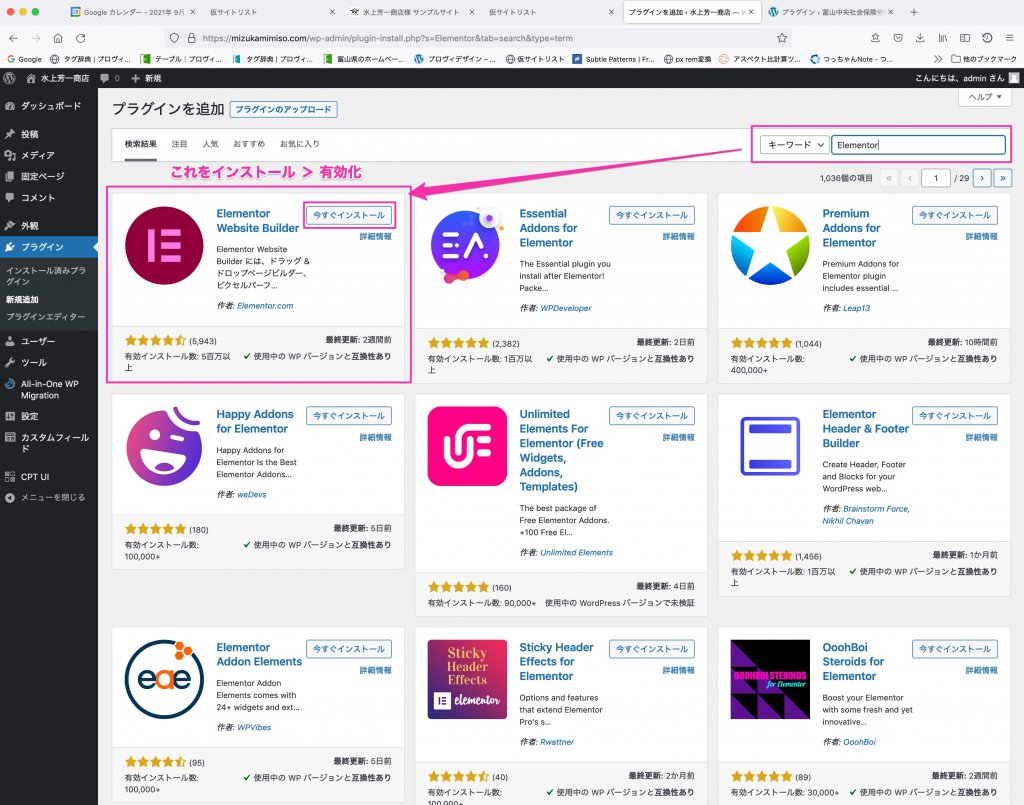Click プラグインのアップロード button

pos(283,110)
